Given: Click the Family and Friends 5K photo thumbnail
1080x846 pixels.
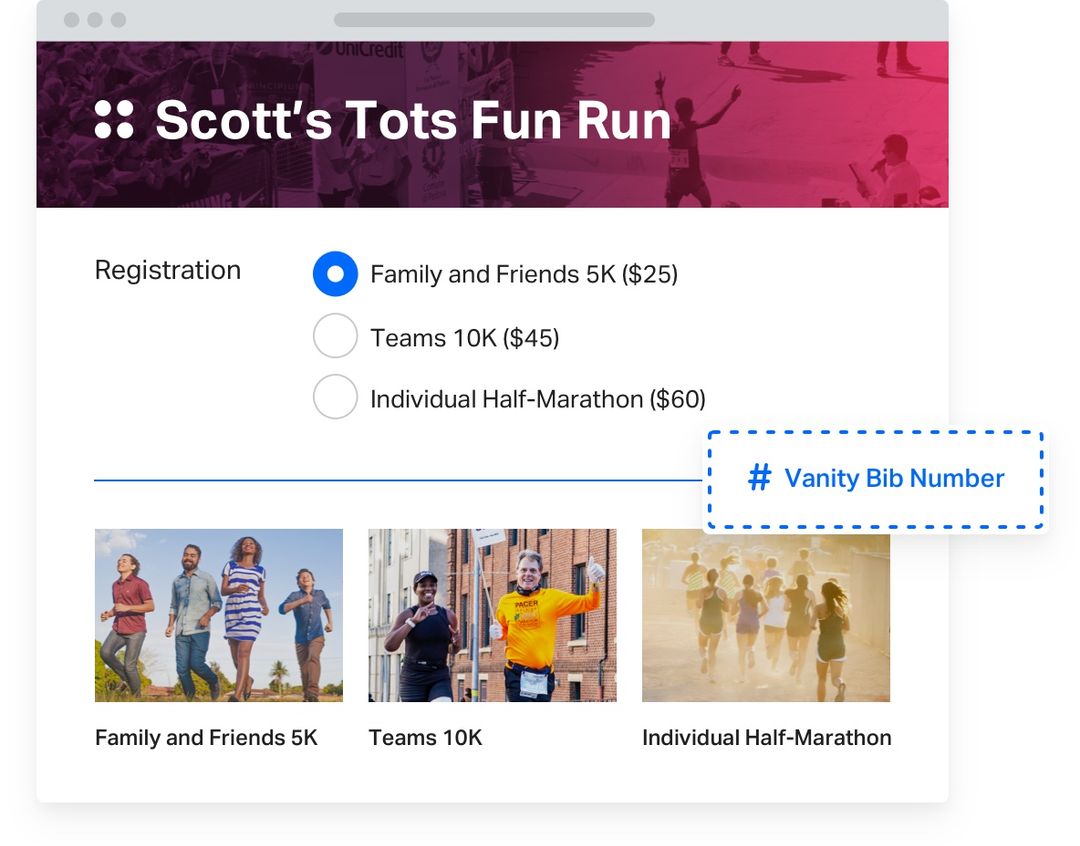Looking at the screenshot, I should (218, 615).
